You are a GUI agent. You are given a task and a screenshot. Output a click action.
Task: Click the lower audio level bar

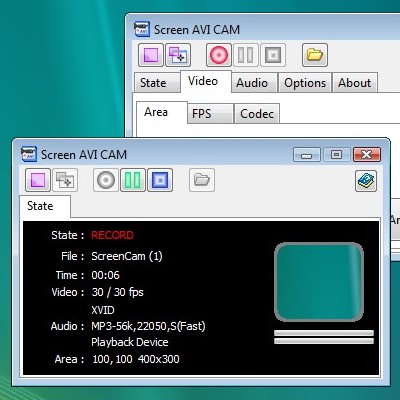[324, 341]
